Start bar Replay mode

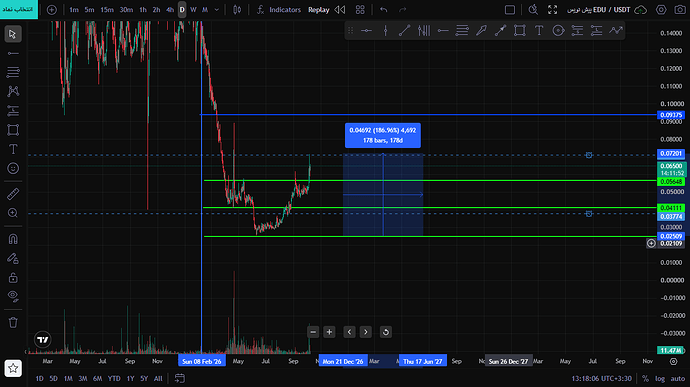(319, 10)
